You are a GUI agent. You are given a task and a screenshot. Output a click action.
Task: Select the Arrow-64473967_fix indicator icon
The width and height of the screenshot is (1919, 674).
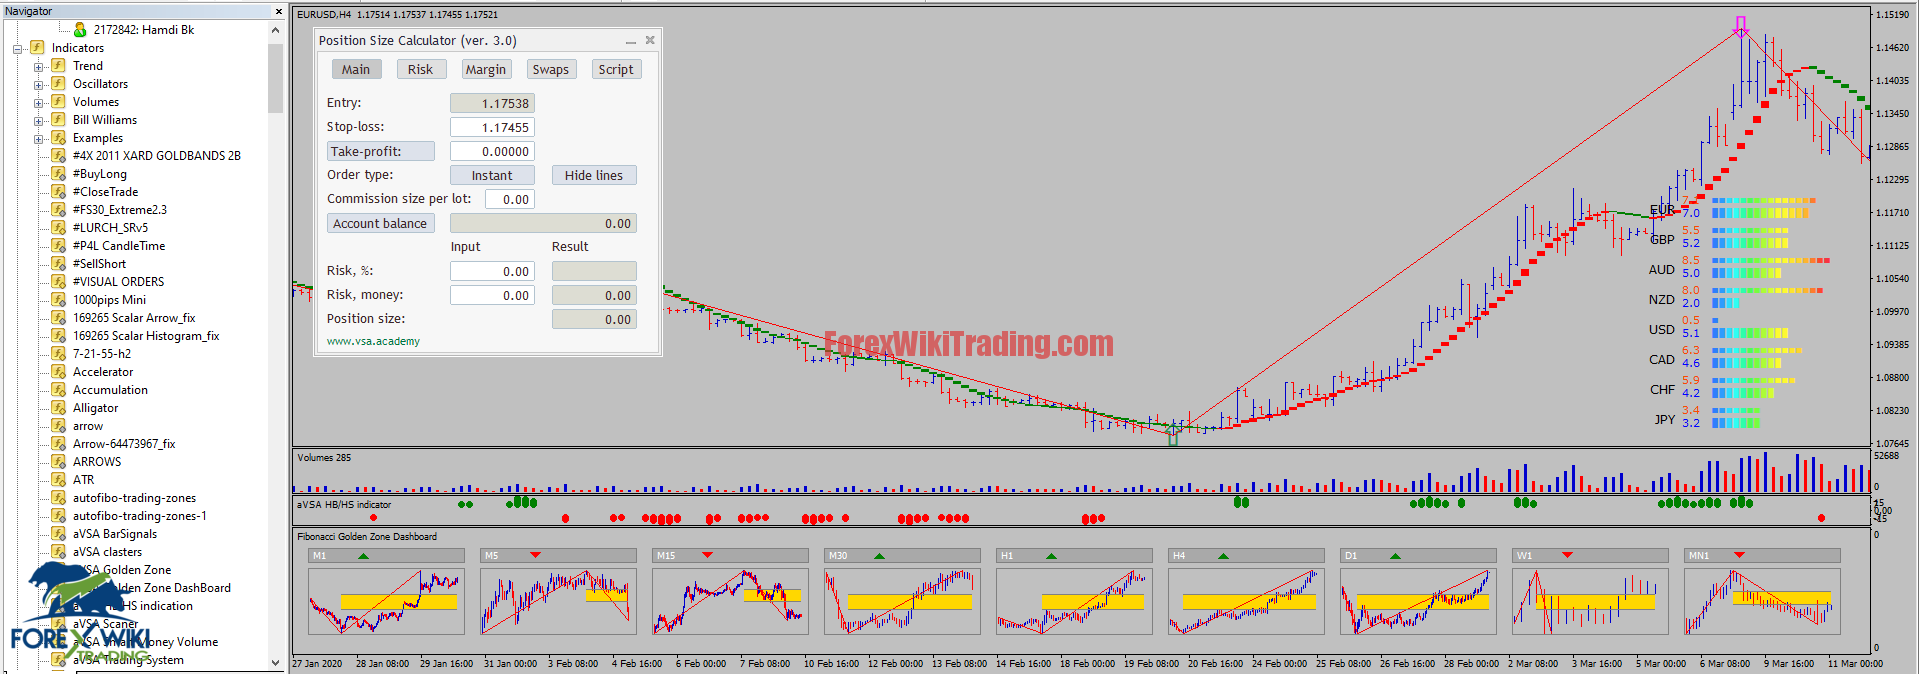59,444
